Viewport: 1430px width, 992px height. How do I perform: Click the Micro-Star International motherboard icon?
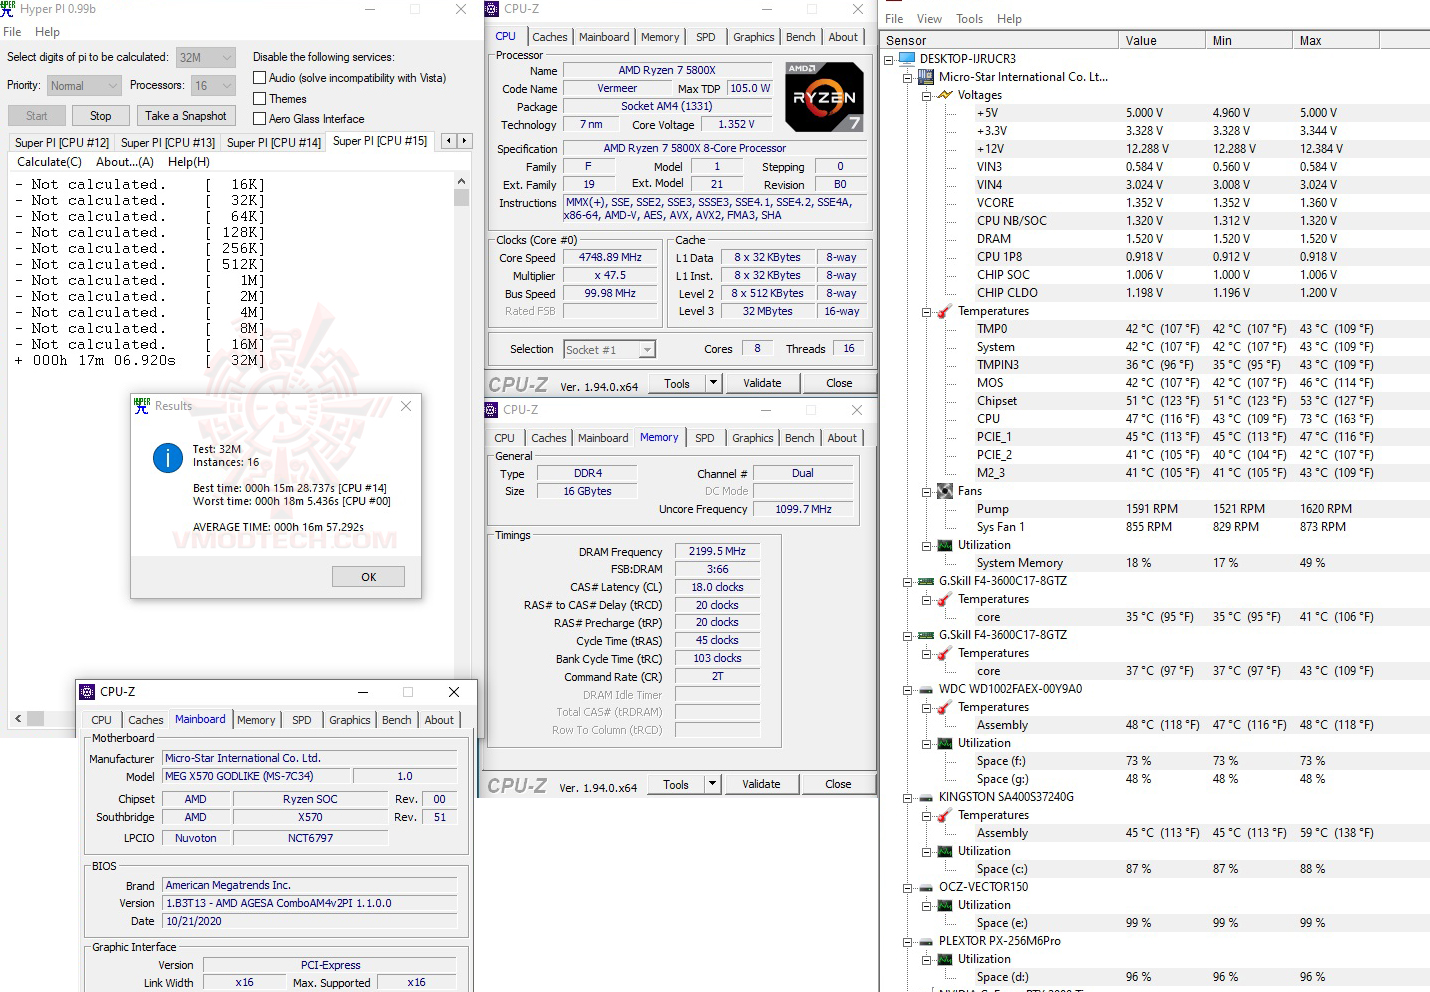tap(926, 77)
